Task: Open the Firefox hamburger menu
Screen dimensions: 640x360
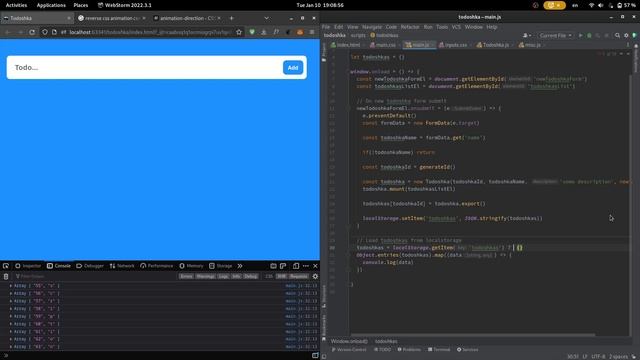Action: point(312,32)
